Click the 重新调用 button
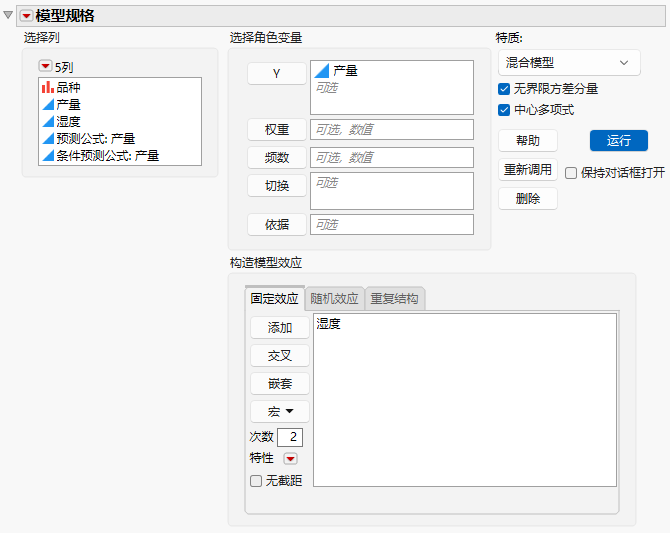 (528, 170)
